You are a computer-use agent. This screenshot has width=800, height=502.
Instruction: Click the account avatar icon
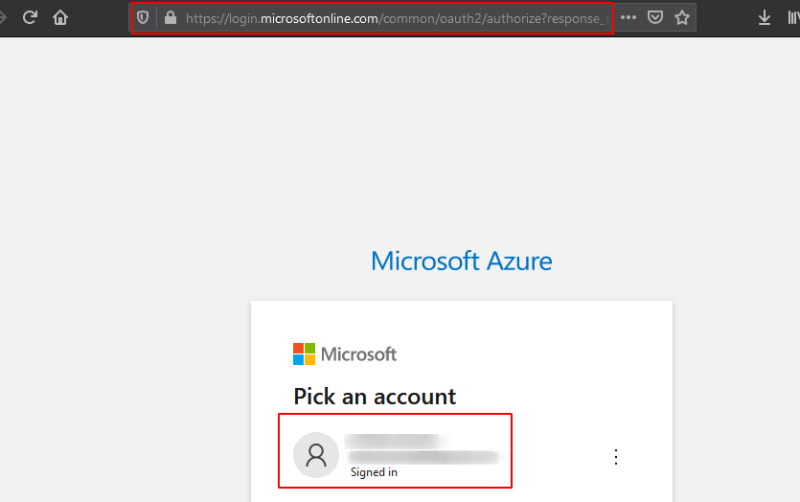pos(316,455)
